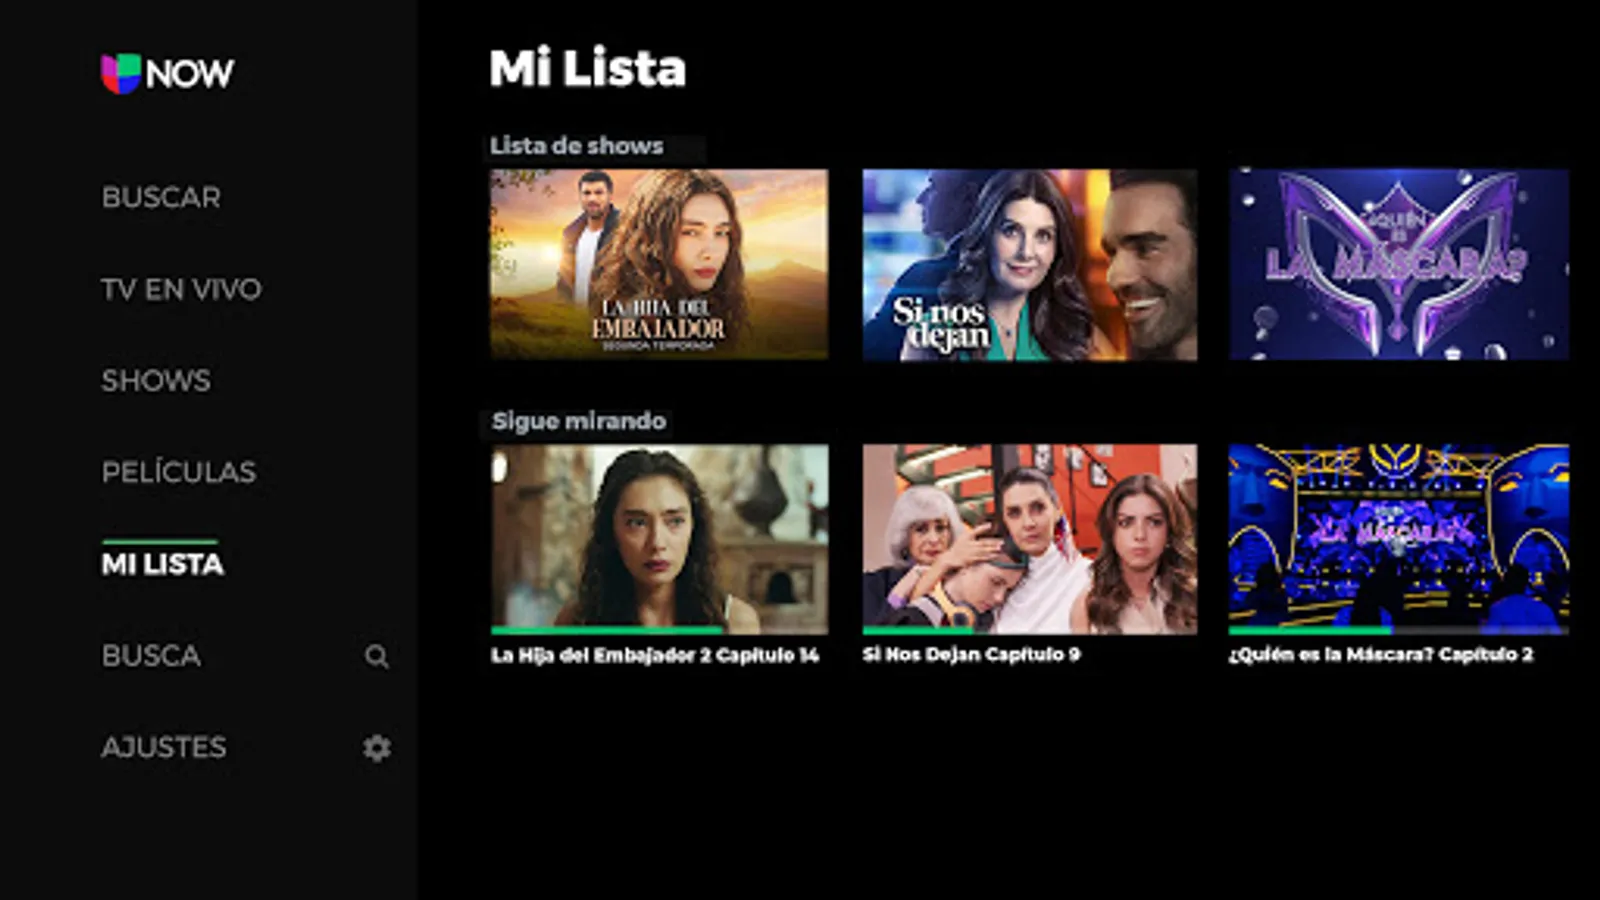Select MI LISTA in the sidebar
Image resolution: width=1600 pixels, height=900 pixels.
click(x=163, y=564)
